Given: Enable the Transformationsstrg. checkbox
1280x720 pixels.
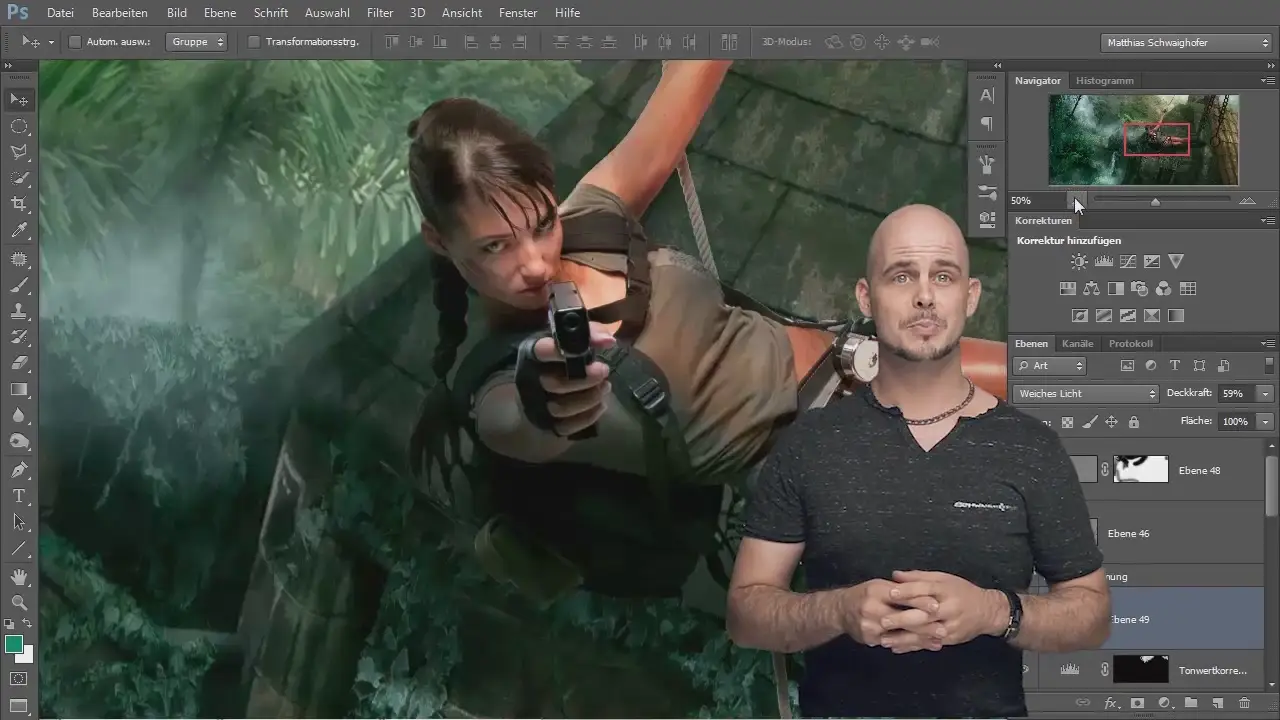Looking at the screenshot, I should click(x=254, y=42).
